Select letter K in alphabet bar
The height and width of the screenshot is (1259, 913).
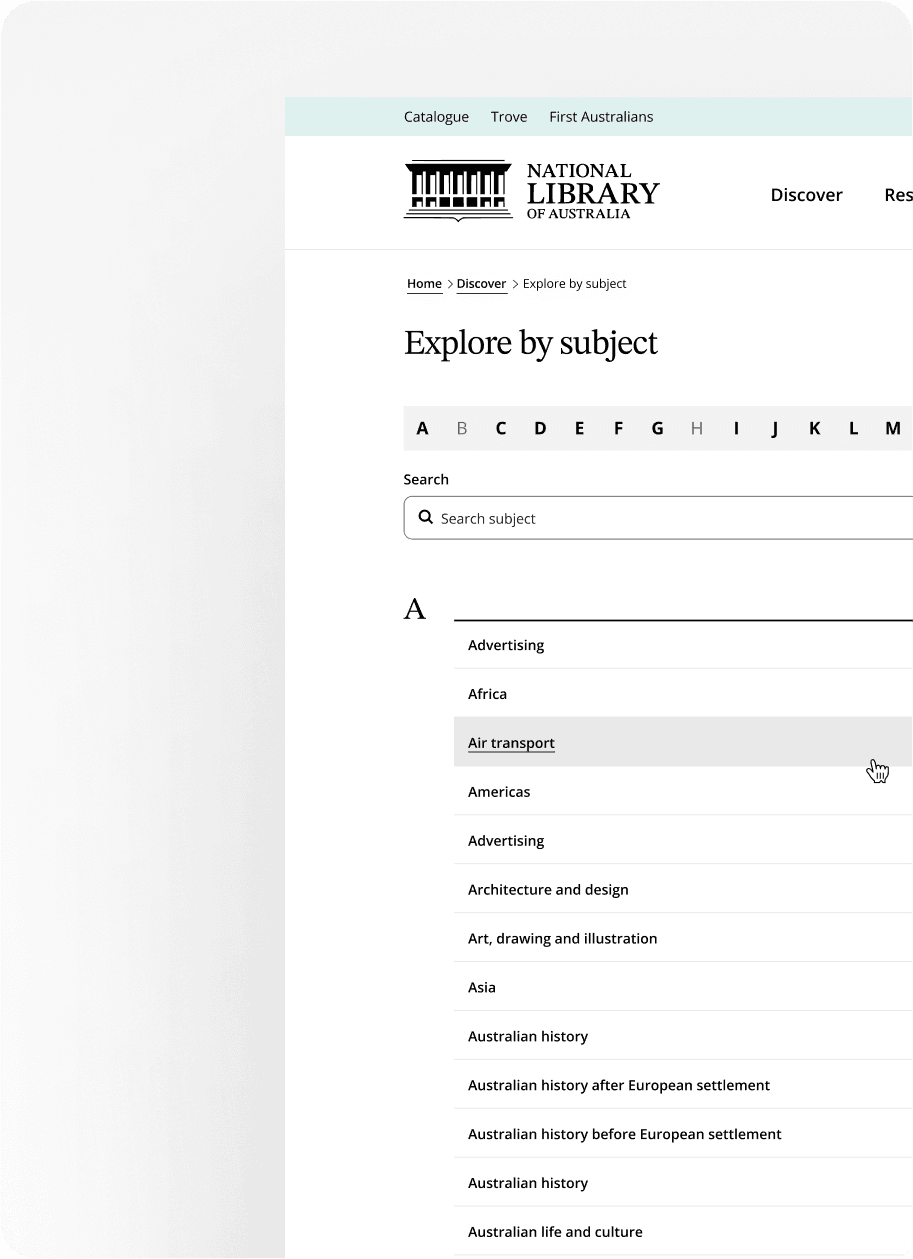pyautogui.click(x=814, y=428)
